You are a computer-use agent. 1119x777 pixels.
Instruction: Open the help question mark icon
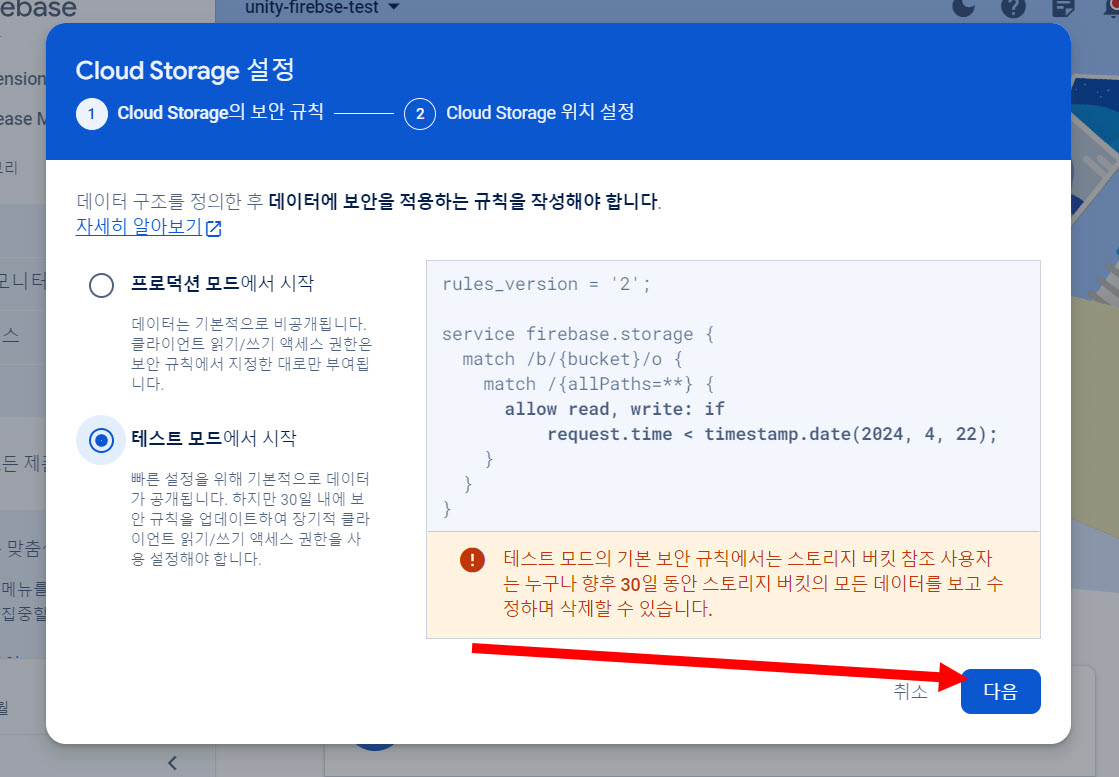pos(1013,7)
